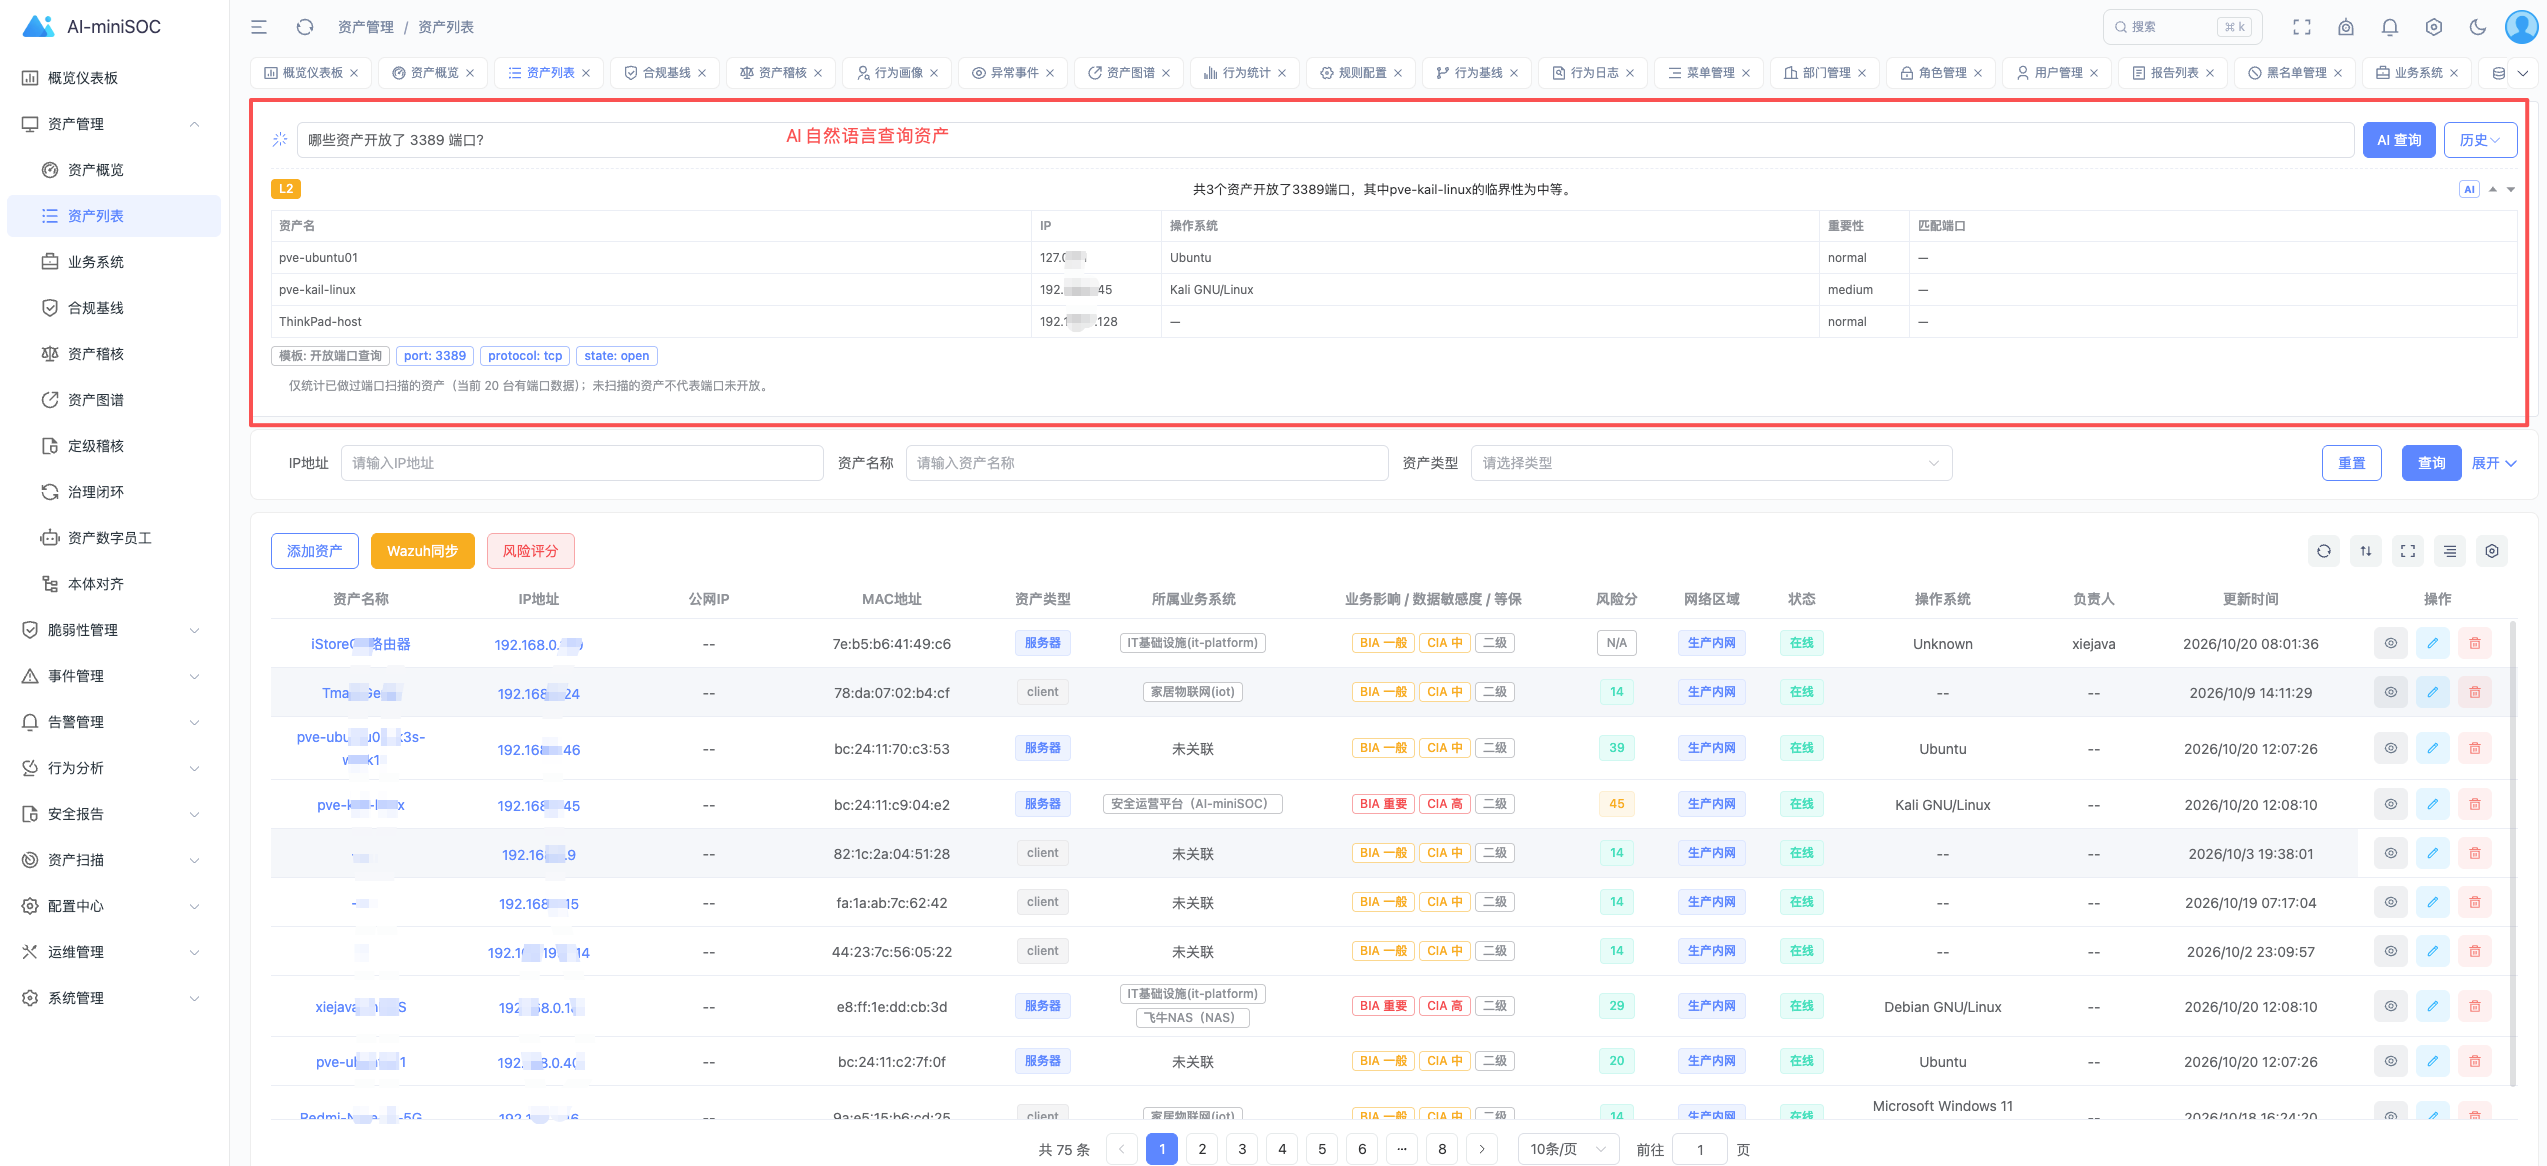The image size is (2547, 1166).
Task: Click the 风险评分 button
Action: click(x=531, y=551)
